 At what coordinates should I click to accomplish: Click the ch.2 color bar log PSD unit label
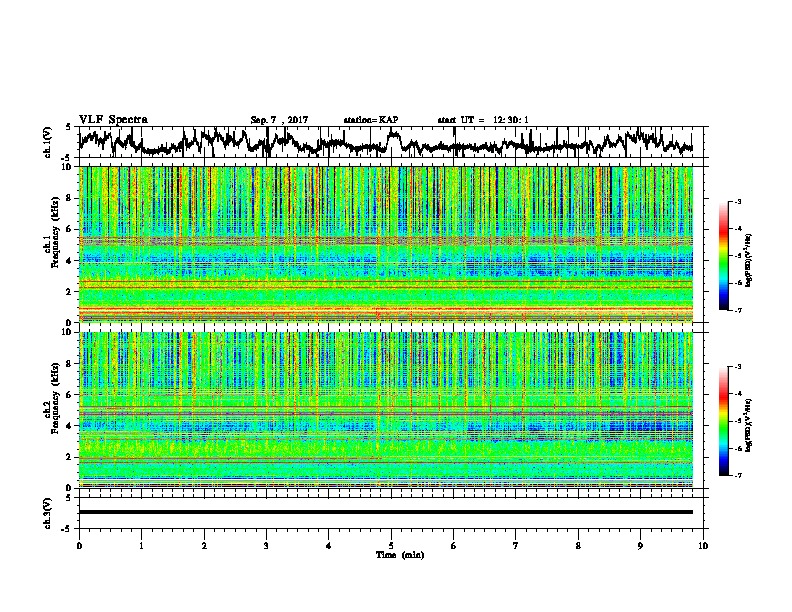[x=748, y=425]
